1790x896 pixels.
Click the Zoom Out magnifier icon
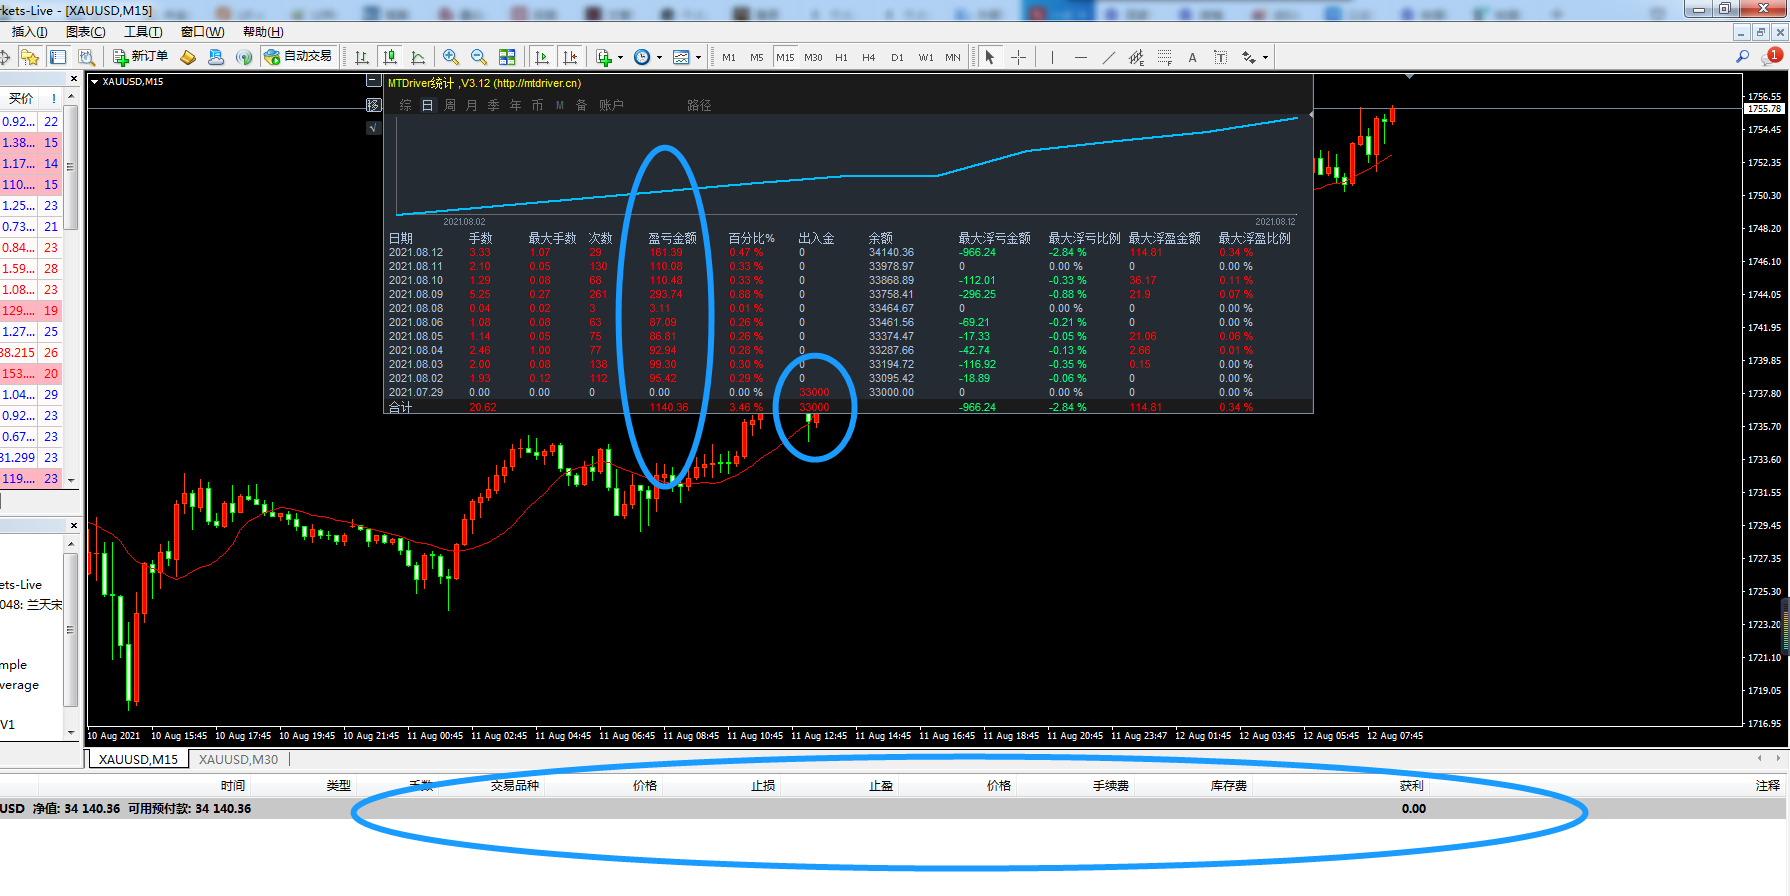pos(479,57)
